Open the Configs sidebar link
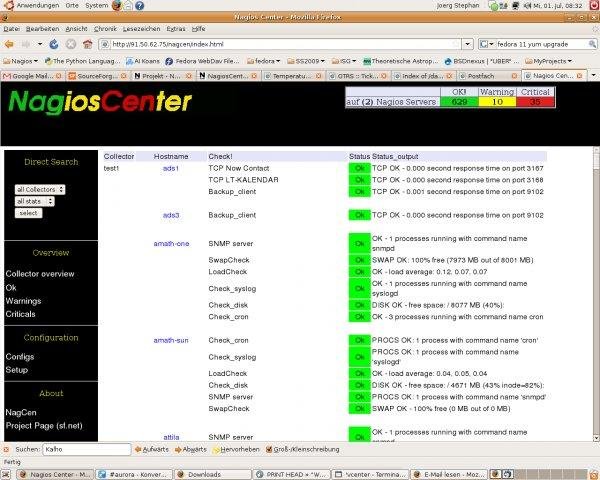Image resolution: width=600 pixels, height=480 pixels. tap(20, 357)
